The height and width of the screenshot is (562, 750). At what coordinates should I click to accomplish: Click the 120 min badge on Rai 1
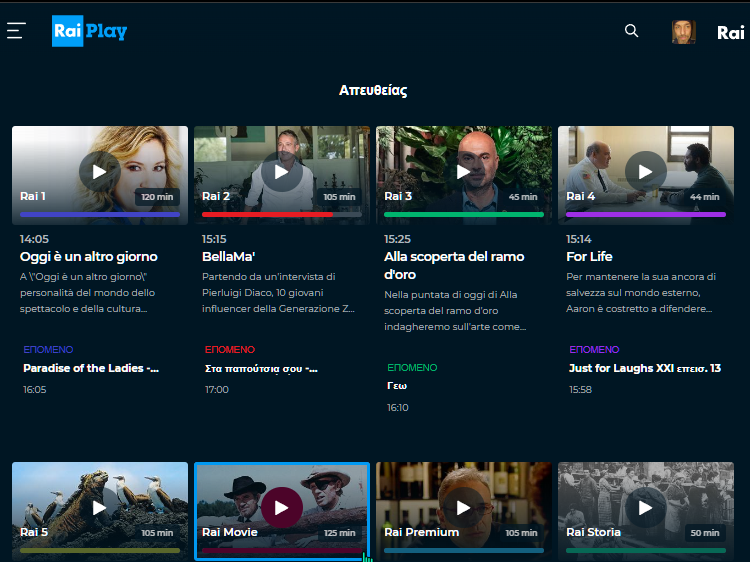[157, 197]
